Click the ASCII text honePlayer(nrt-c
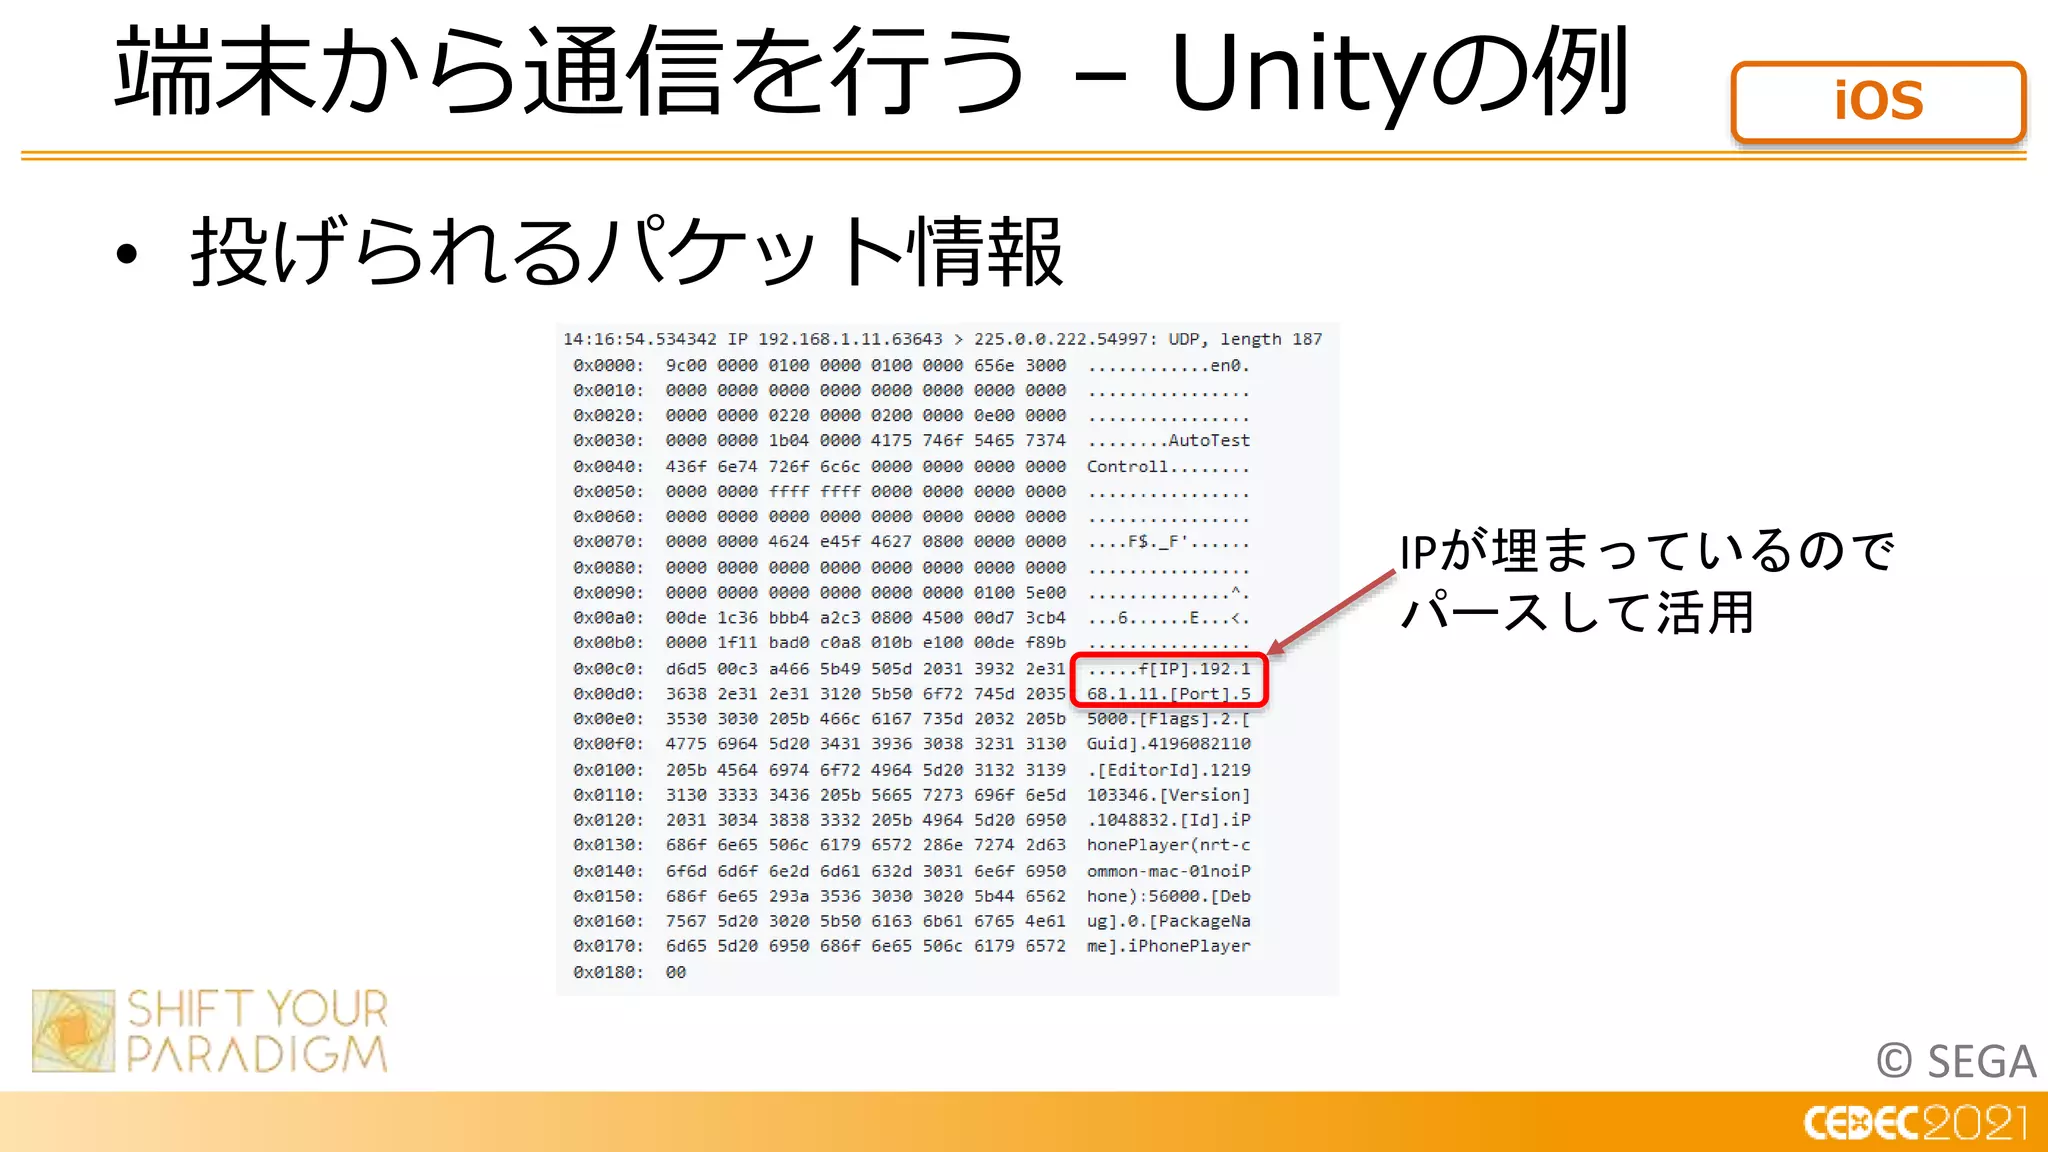Viewport: 2048px width, 1152px height. [1168, 844]
